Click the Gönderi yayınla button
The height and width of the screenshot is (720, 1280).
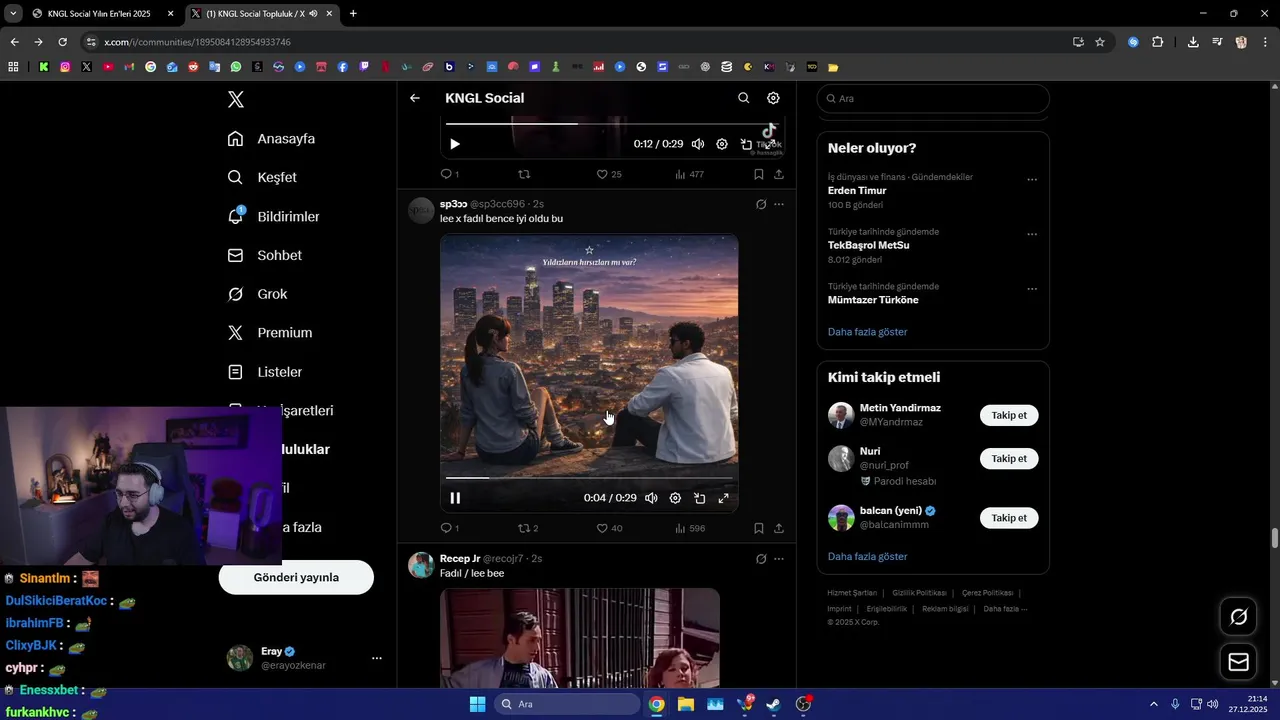coord(296,577)
